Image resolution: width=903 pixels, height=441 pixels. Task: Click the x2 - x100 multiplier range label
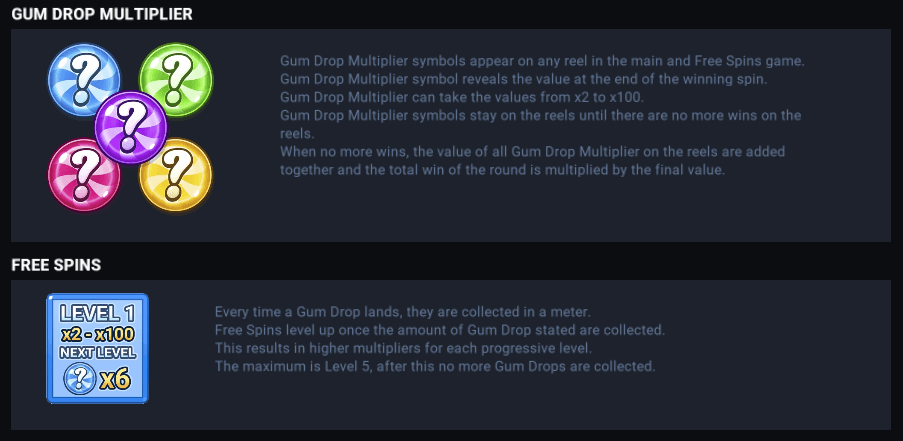tap(97, 333)
